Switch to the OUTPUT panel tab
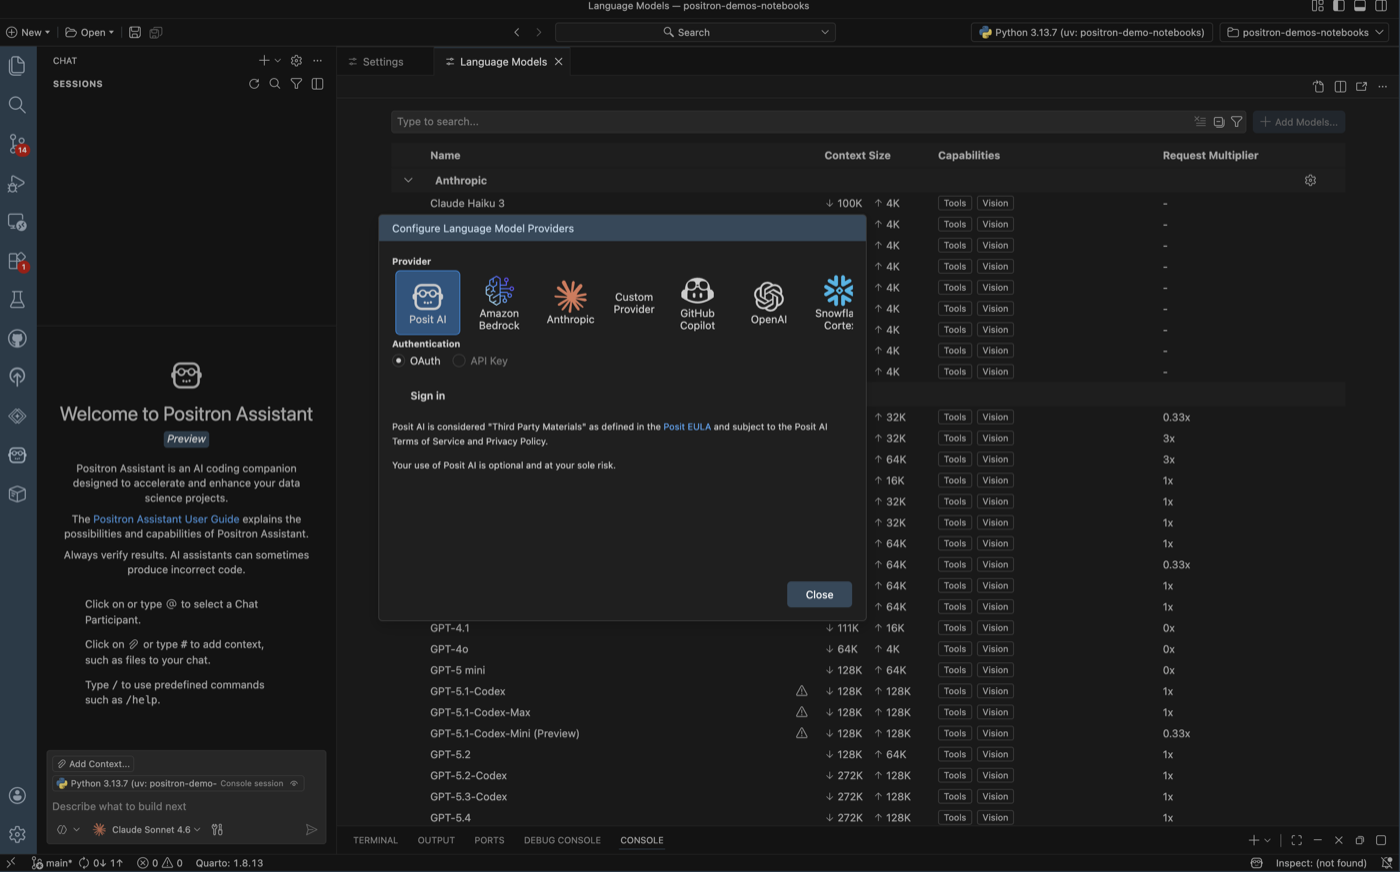1400x872 pixels. click(436, 840)
